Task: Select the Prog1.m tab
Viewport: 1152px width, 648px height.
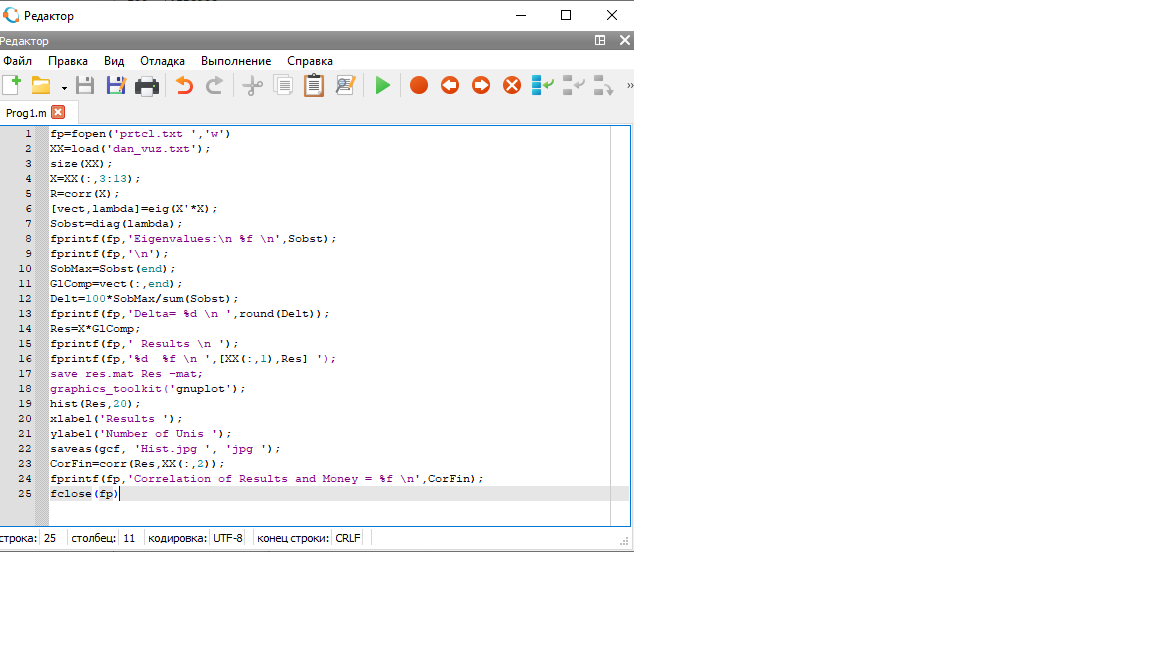Action: 26,113
